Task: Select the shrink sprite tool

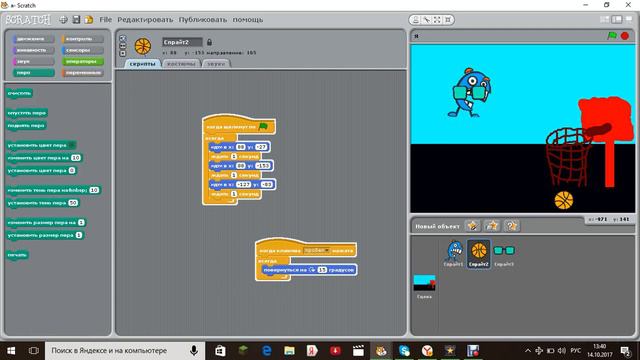Action: coord(448,20)
